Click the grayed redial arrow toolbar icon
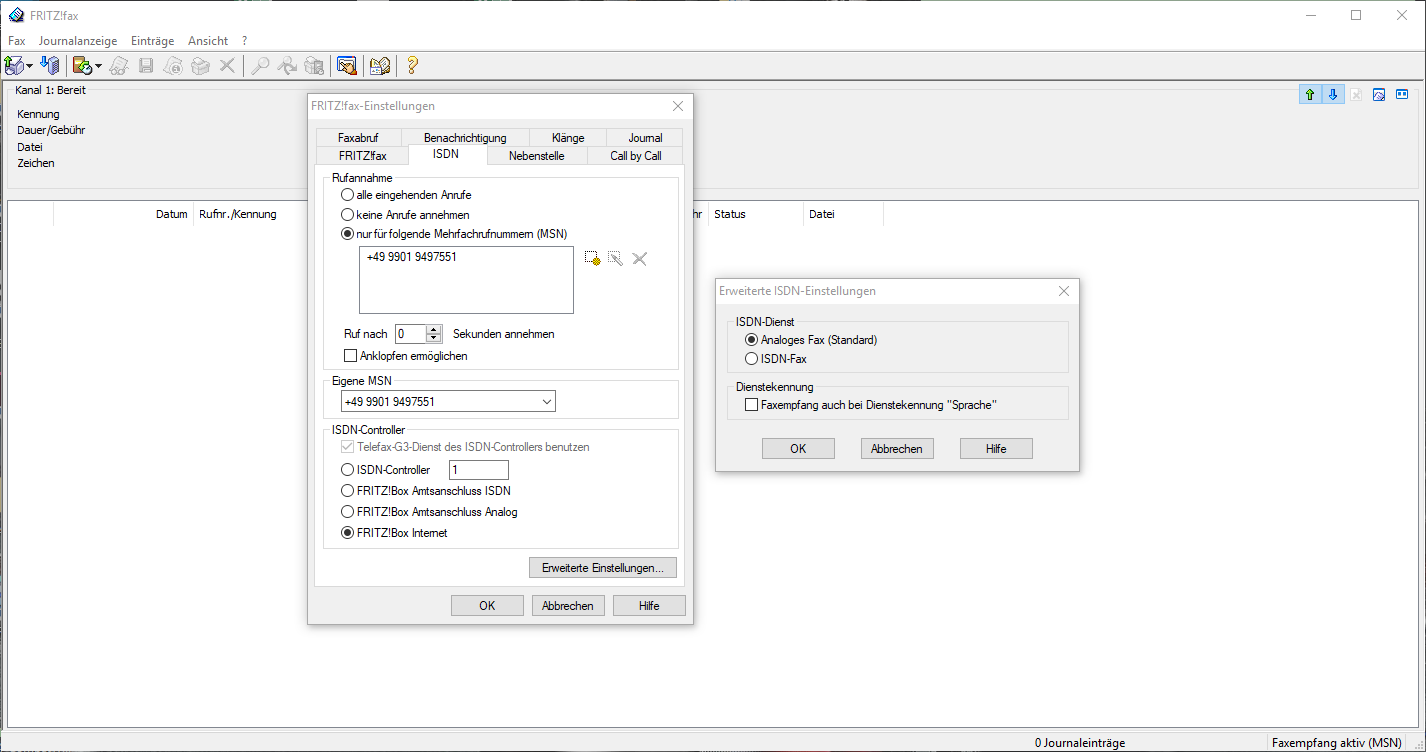Image resolution: width=1426 pixels, height=752 pixels. [x=287, y=66]
